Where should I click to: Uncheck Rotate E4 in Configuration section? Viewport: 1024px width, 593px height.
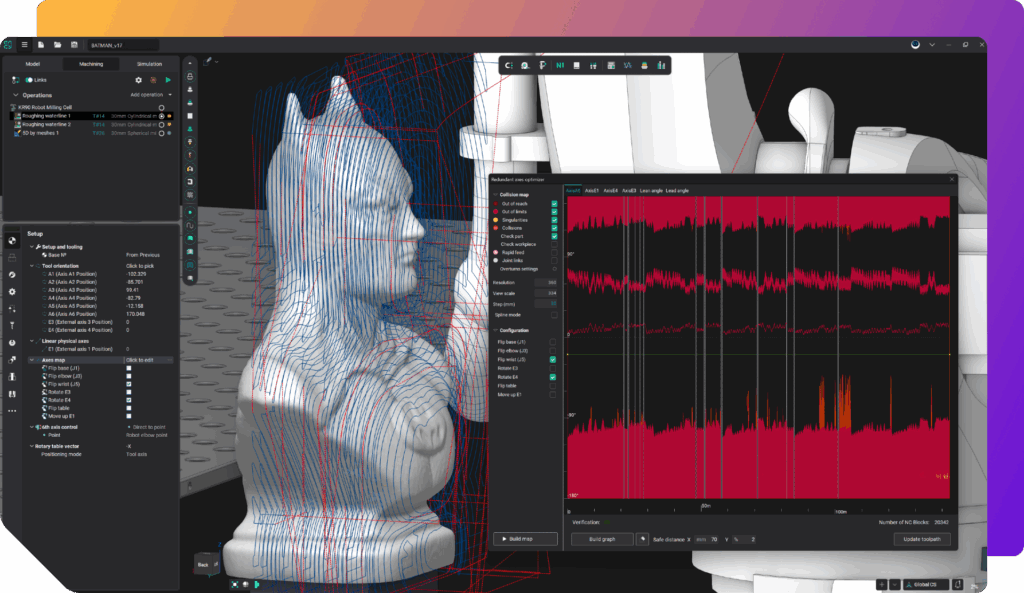pos(554,377)
